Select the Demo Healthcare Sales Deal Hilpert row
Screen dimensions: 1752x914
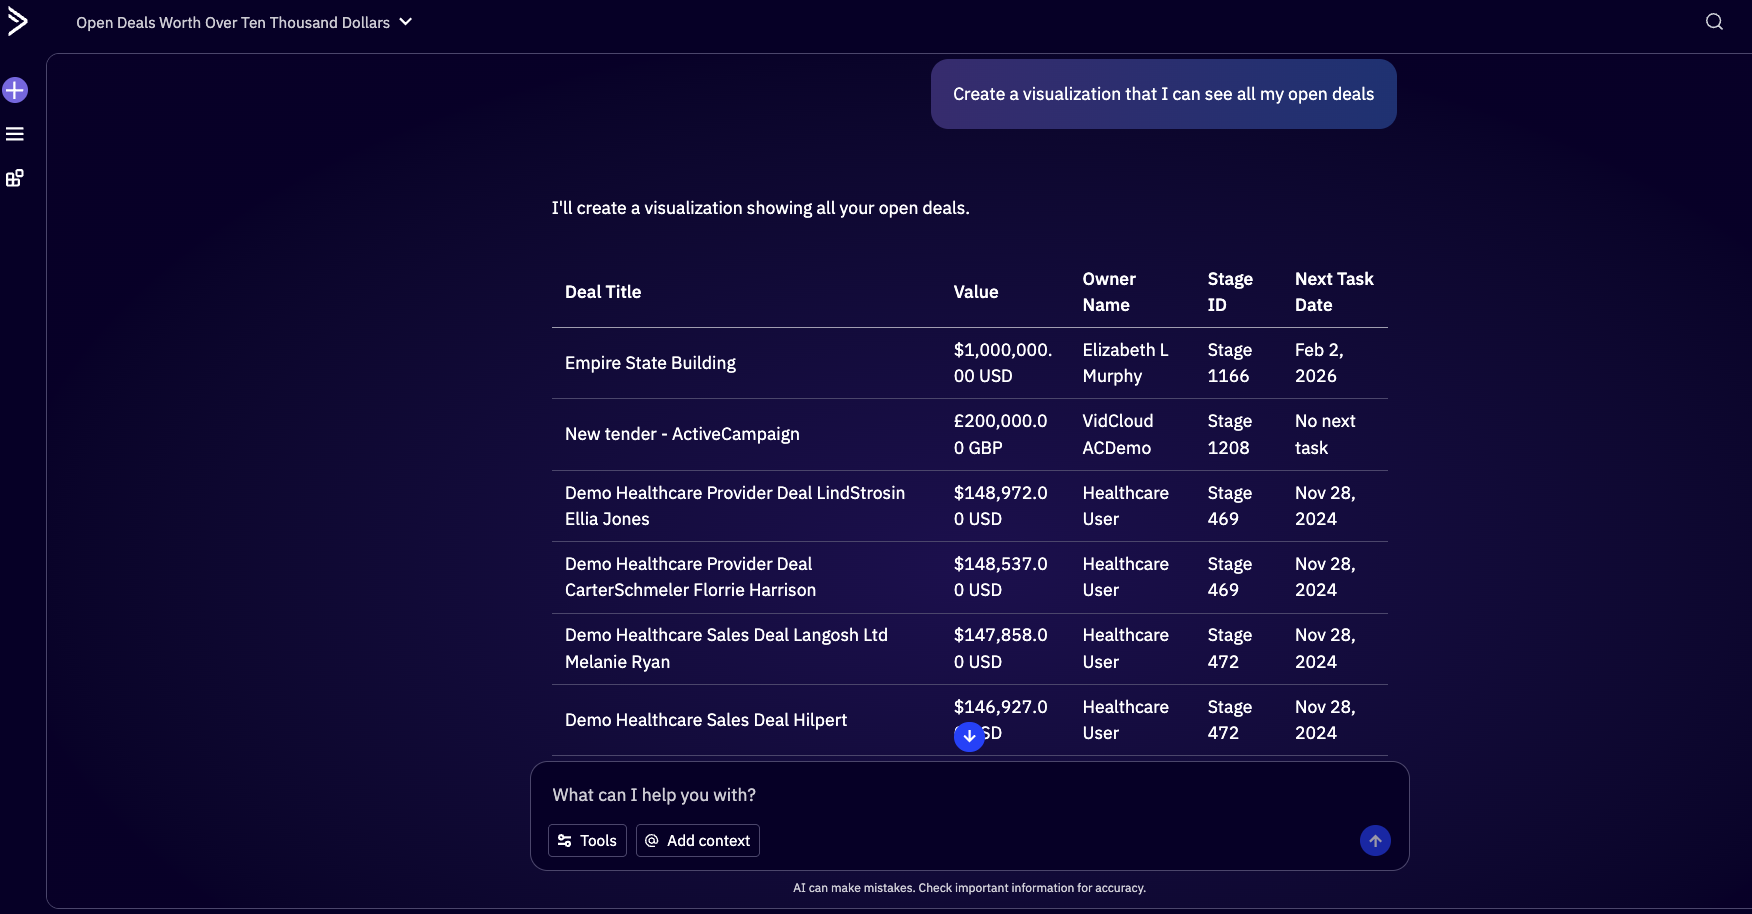pos(705,720)
